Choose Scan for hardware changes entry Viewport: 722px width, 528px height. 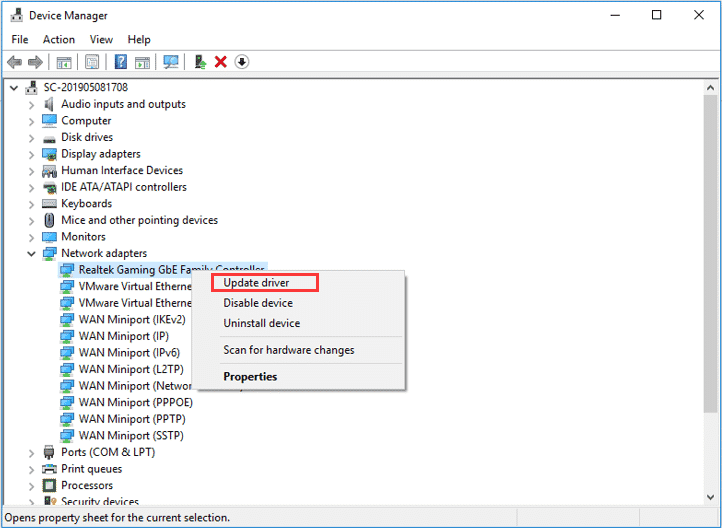(x=289, y=350)
